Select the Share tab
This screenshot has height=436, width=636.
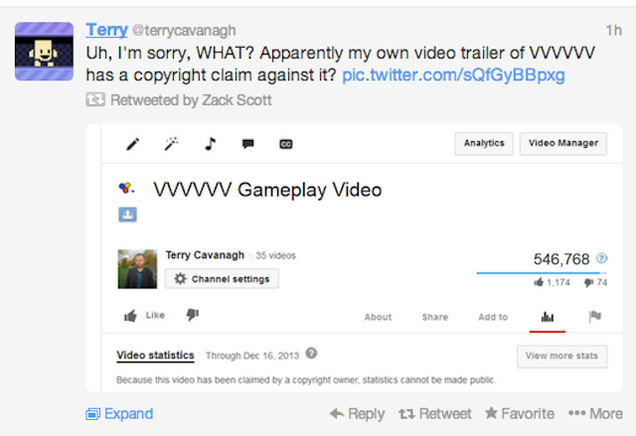tap(435, 317)
